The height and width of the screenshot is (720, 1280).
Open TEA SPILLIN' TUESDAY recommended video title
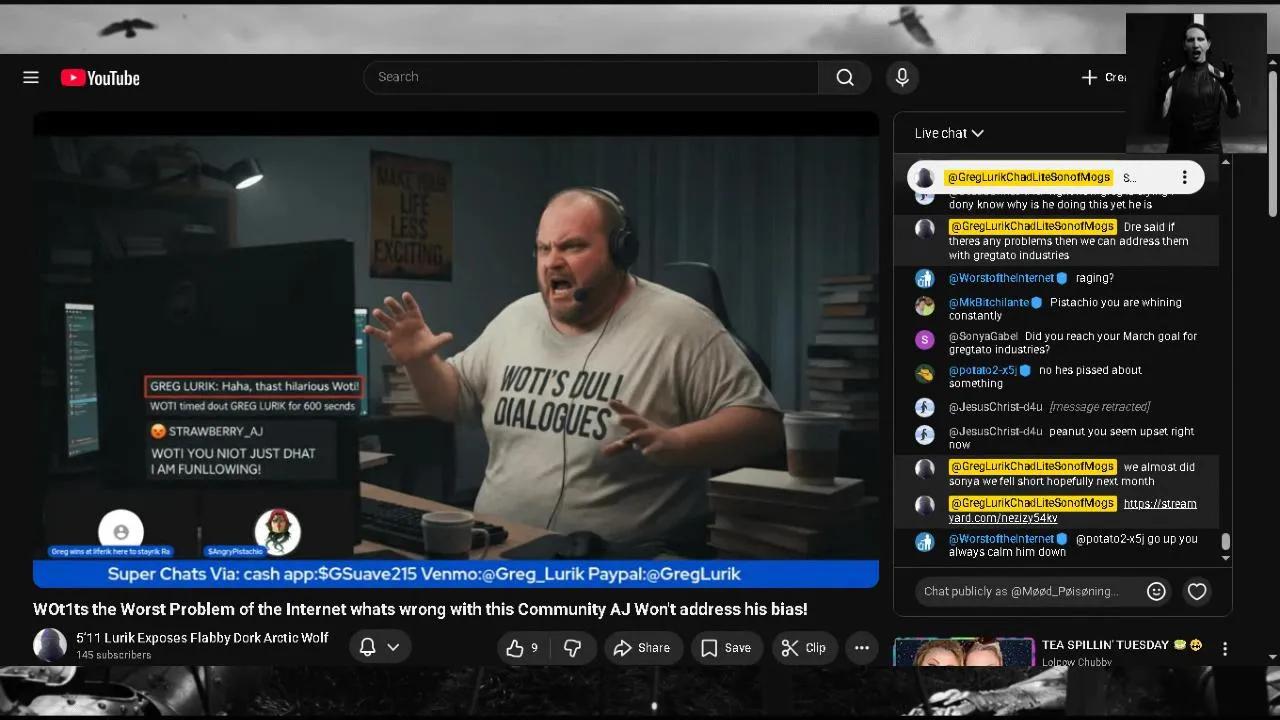coord(1121,645)
